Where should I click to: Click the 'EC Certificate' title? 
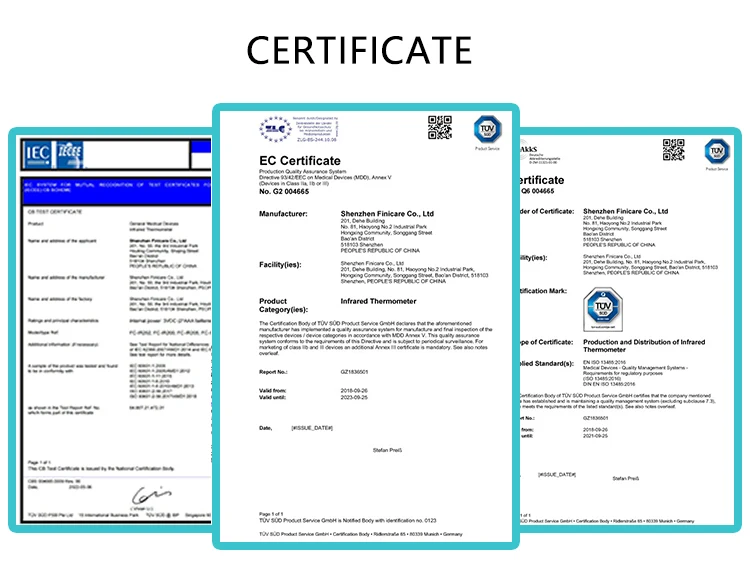point(300,161)
